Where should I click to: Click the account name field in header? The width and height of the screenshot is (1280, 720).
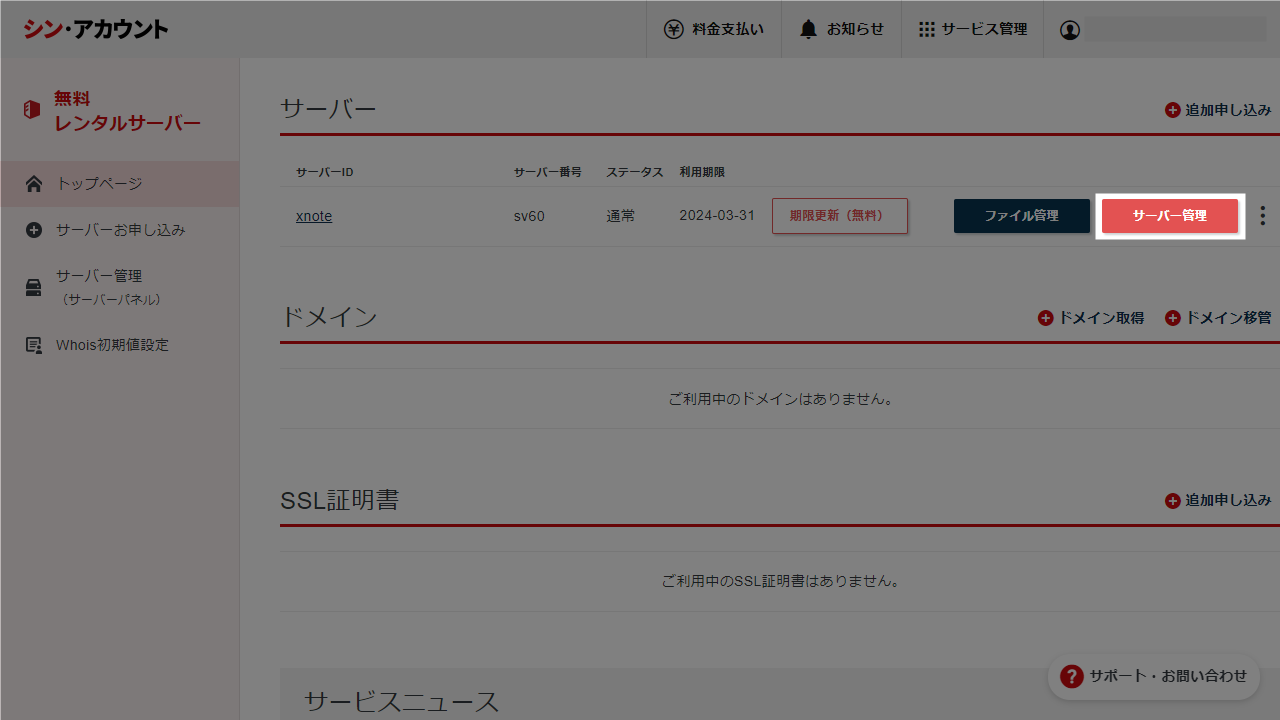[1176, 30]
